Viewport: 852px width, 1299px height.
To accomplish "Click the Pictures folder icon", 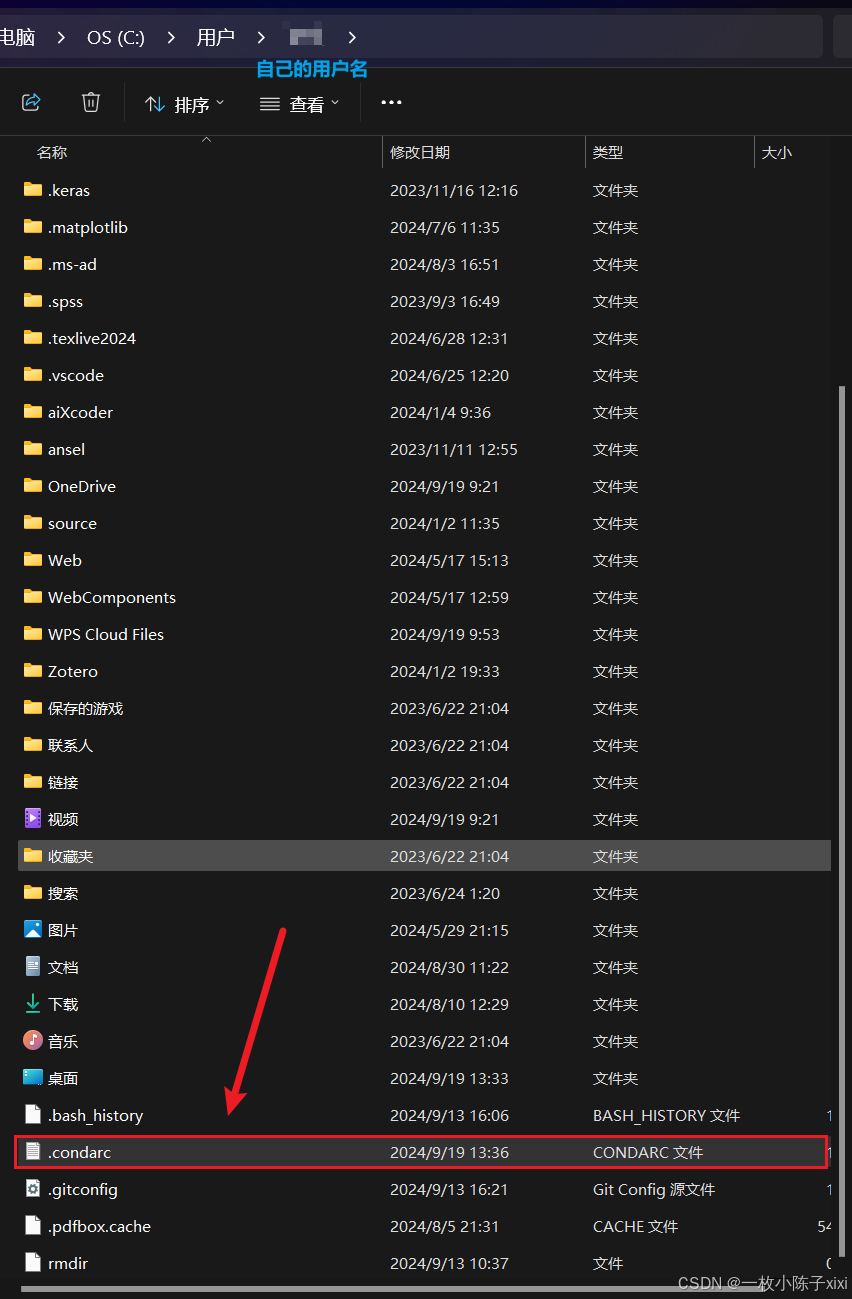I will (x=33, y=930).
